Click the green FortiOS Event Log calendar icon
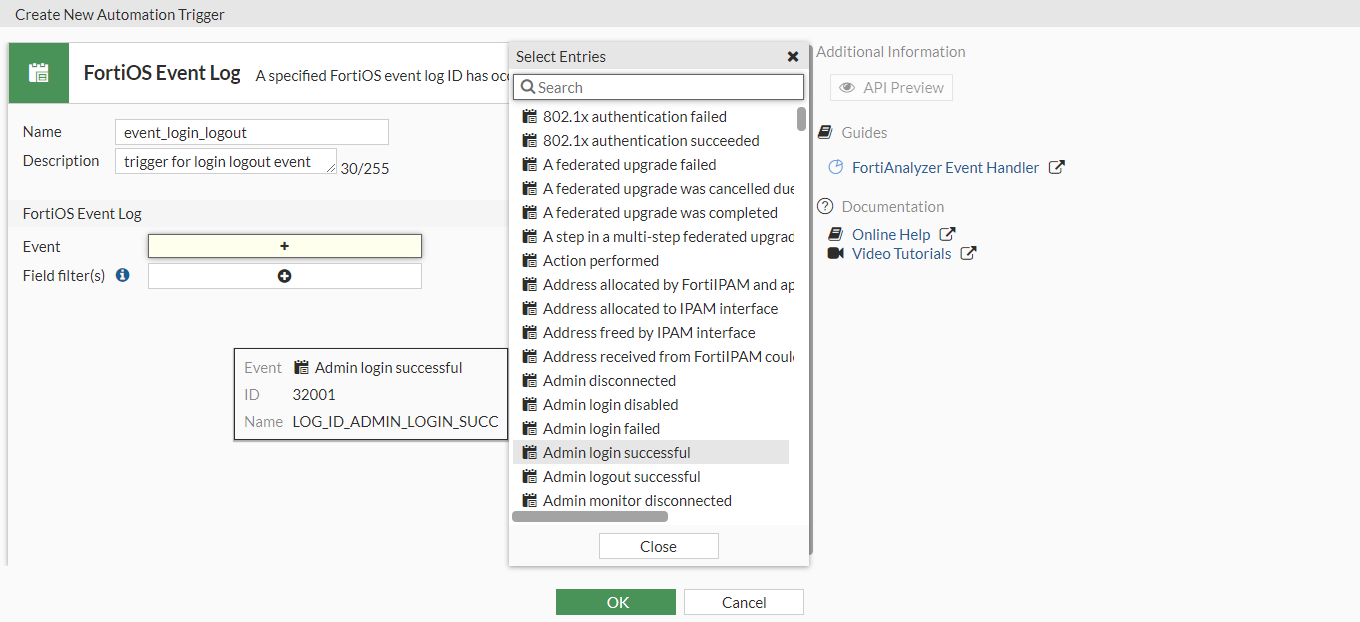This screenshot has width=1360, height=622. 38,72
